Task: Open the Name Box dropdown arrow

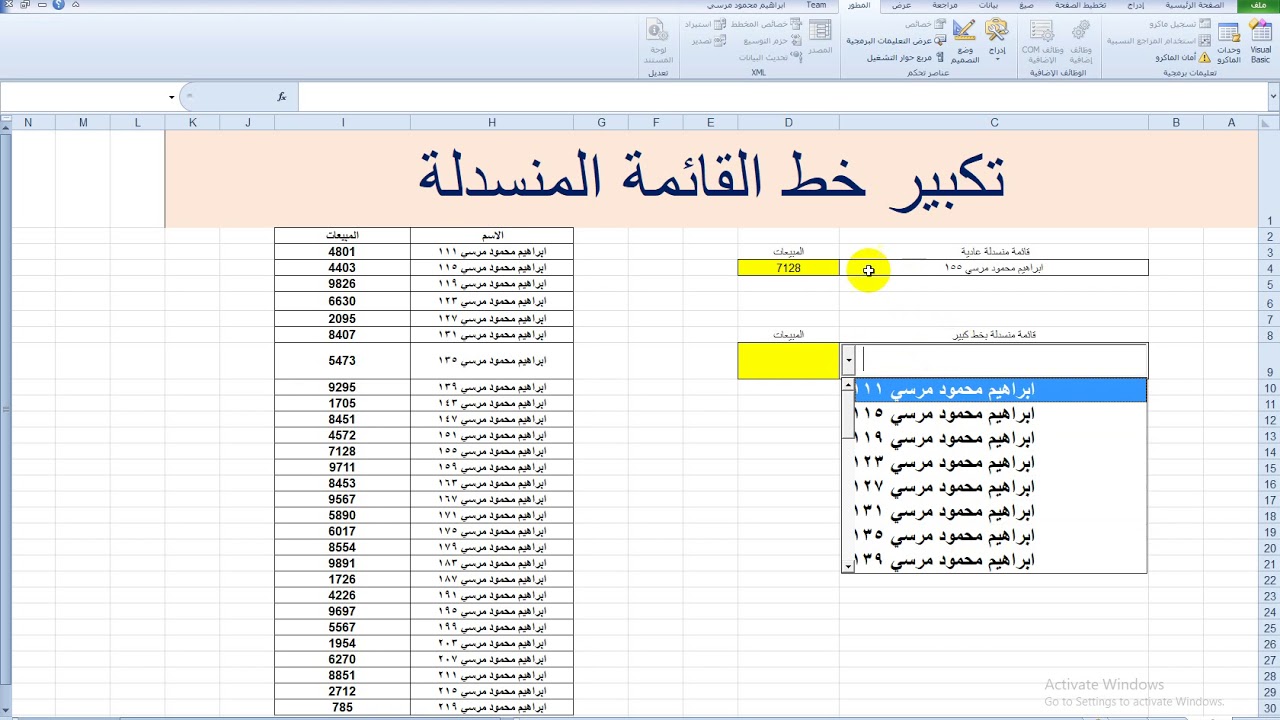Action: point(171,97)
